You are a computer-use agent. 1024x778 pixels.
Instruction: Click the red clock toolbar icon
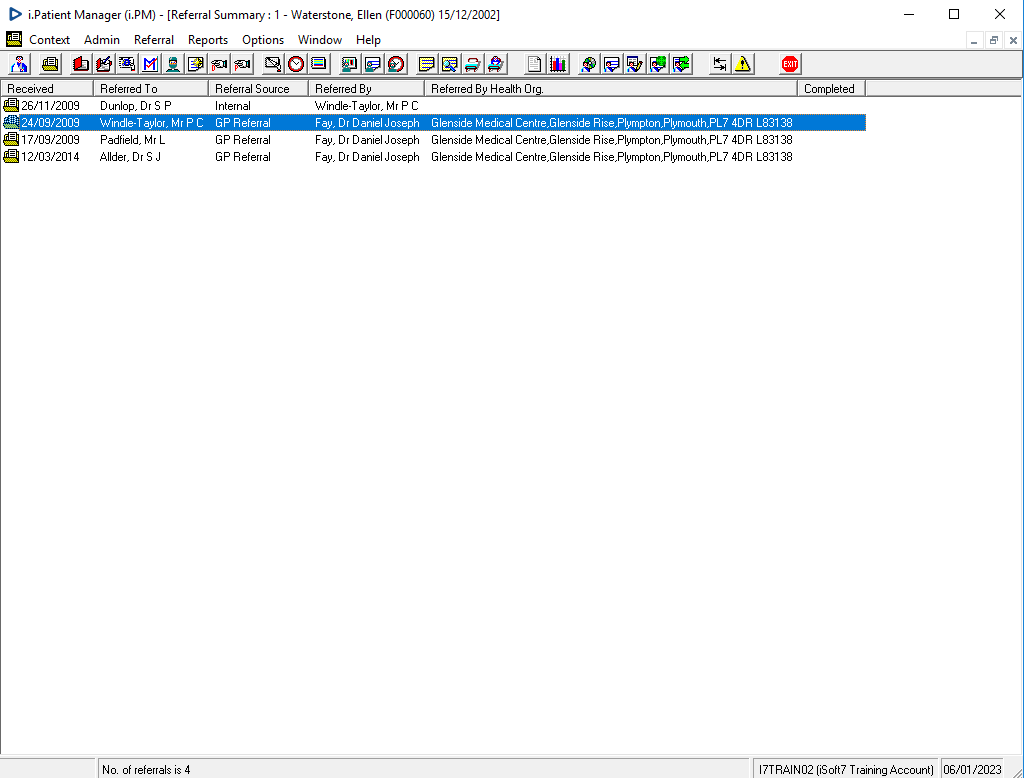(x=296, y=64)
